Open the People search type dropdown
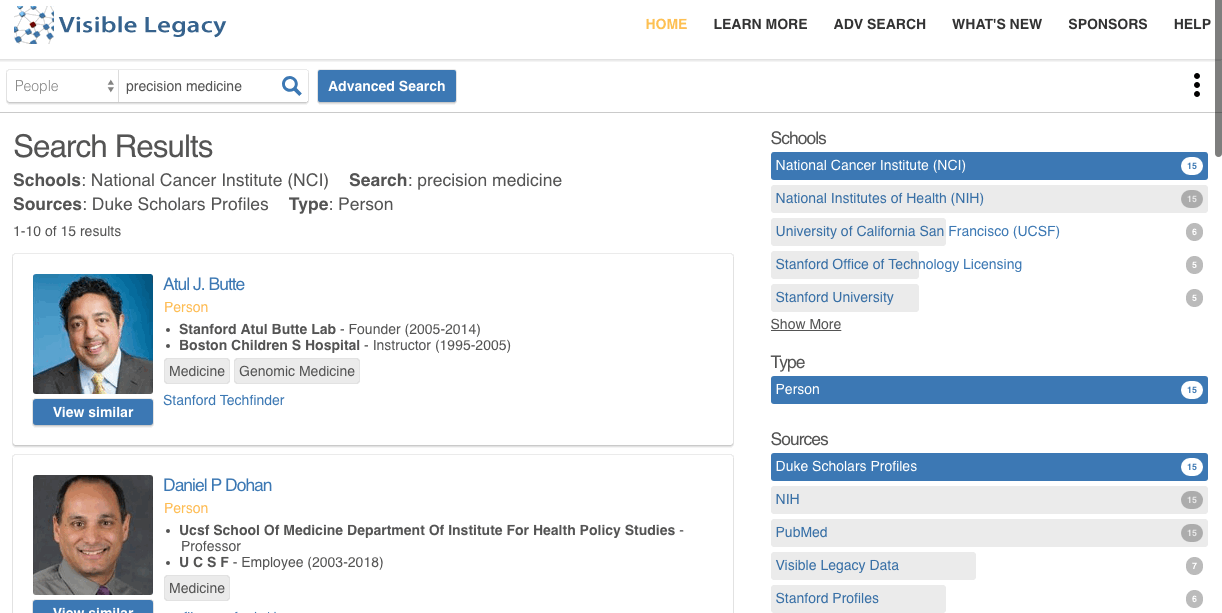 [x=63, y=86]
